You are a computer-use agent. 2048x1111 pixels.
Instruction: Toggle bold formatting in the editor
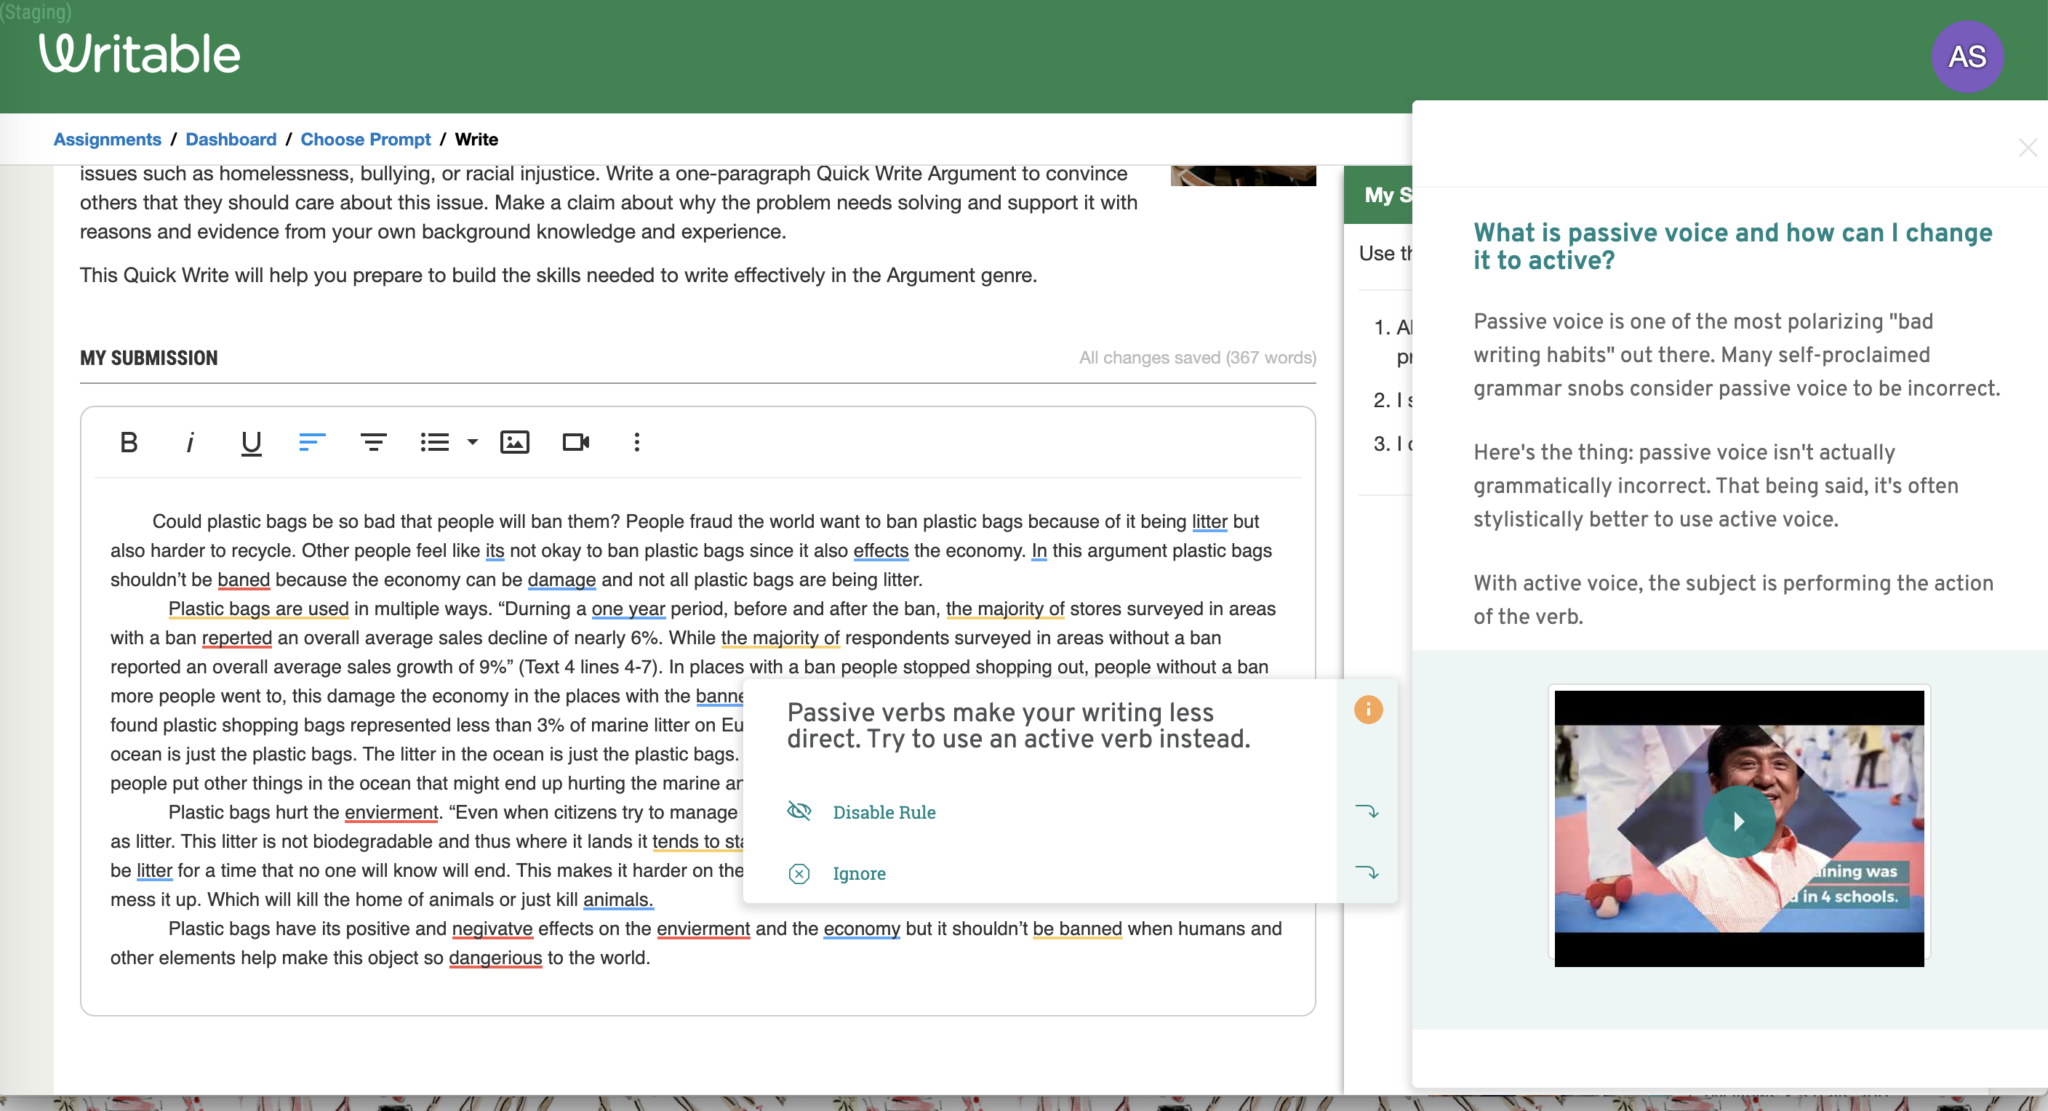(x=128, y=442)
